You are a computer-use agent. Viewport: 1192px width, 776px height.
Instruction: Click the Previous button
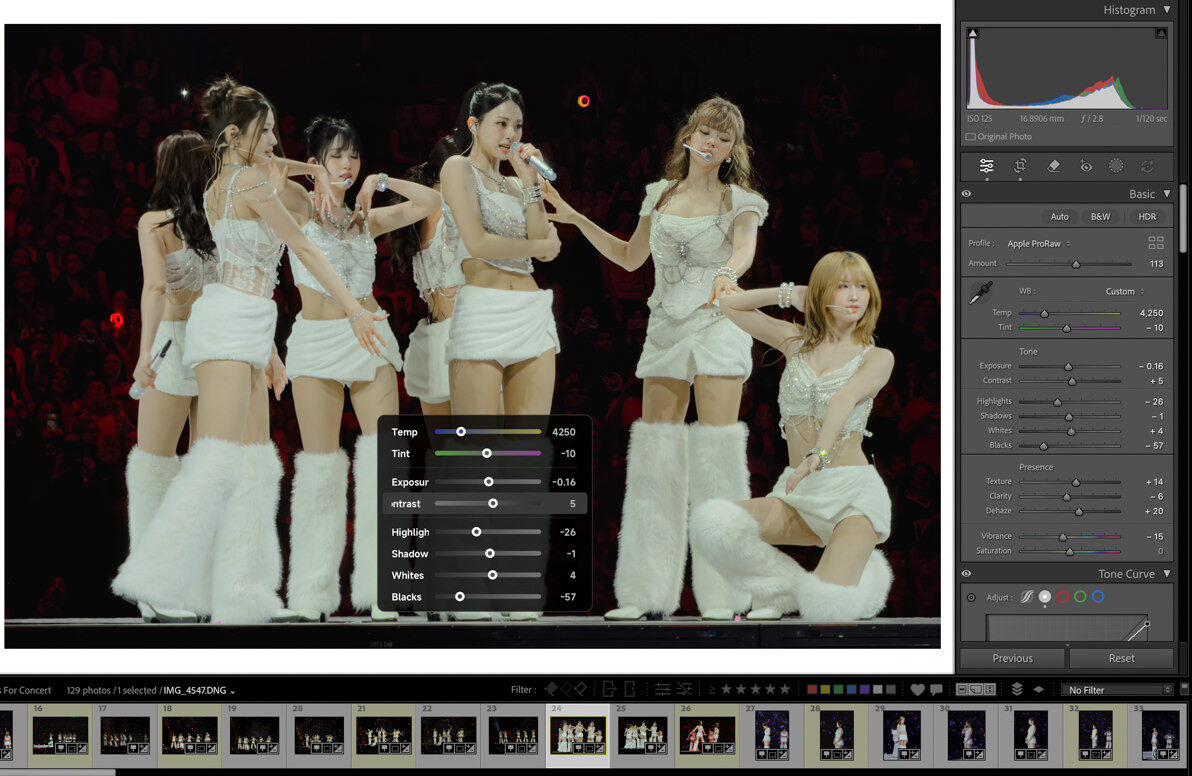pos(1012,658)
